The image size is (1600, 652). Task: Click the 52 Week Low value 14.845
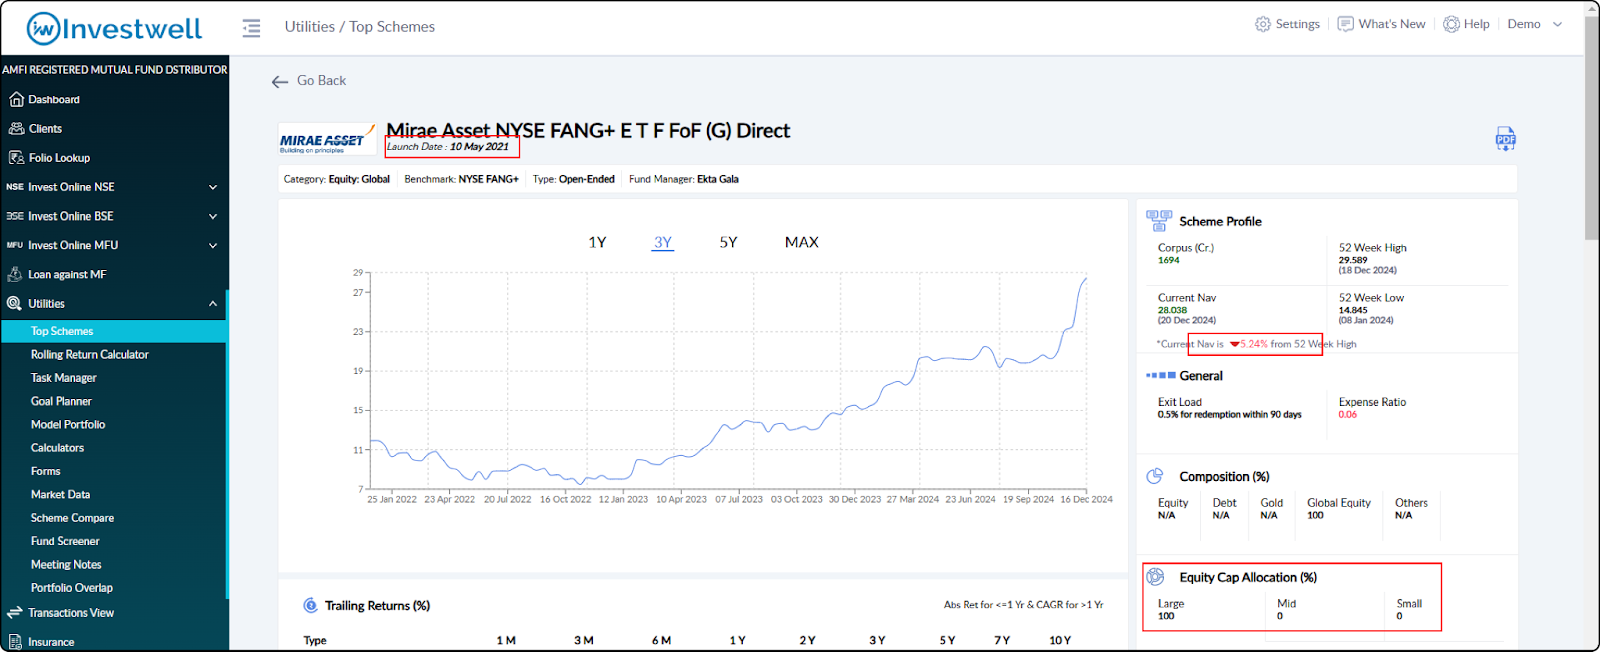tap(1353, 310)
